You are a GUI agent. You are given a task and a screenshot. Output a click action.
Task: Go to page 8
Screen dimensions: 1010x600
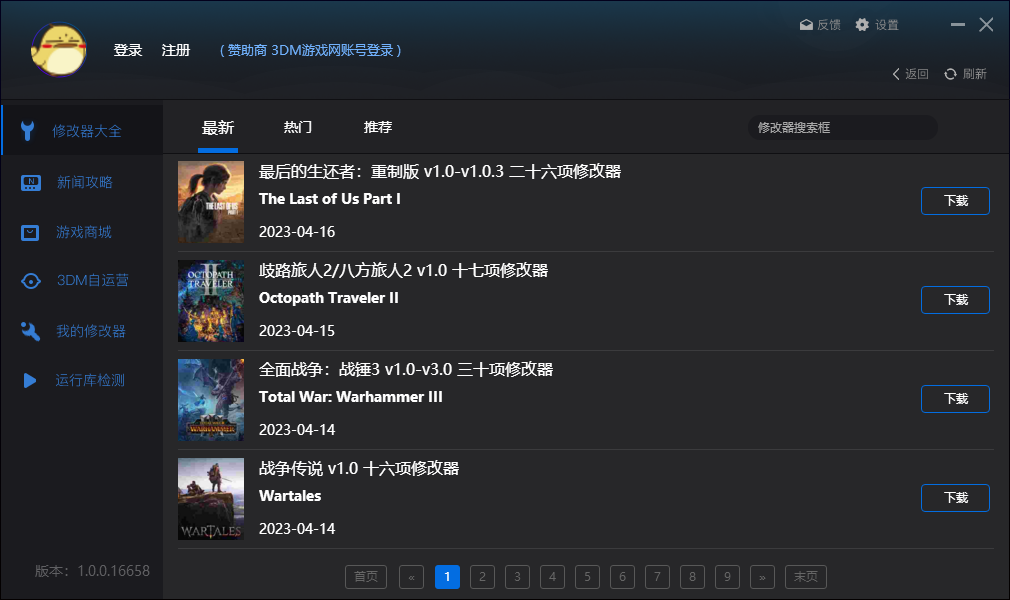click(x=692, y=577)
